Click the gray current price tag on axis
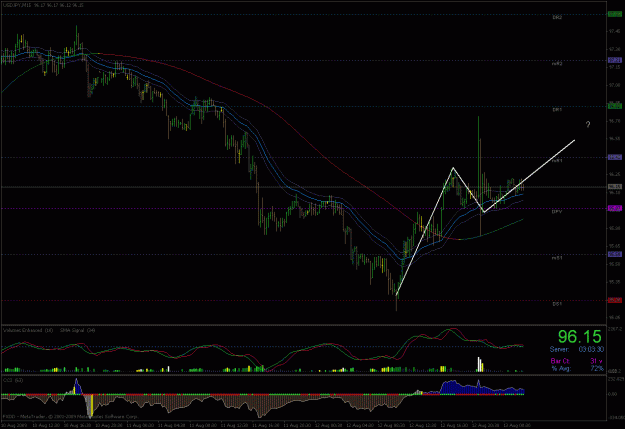Viewport: 625px width, 429px height. tap(615, 187)
